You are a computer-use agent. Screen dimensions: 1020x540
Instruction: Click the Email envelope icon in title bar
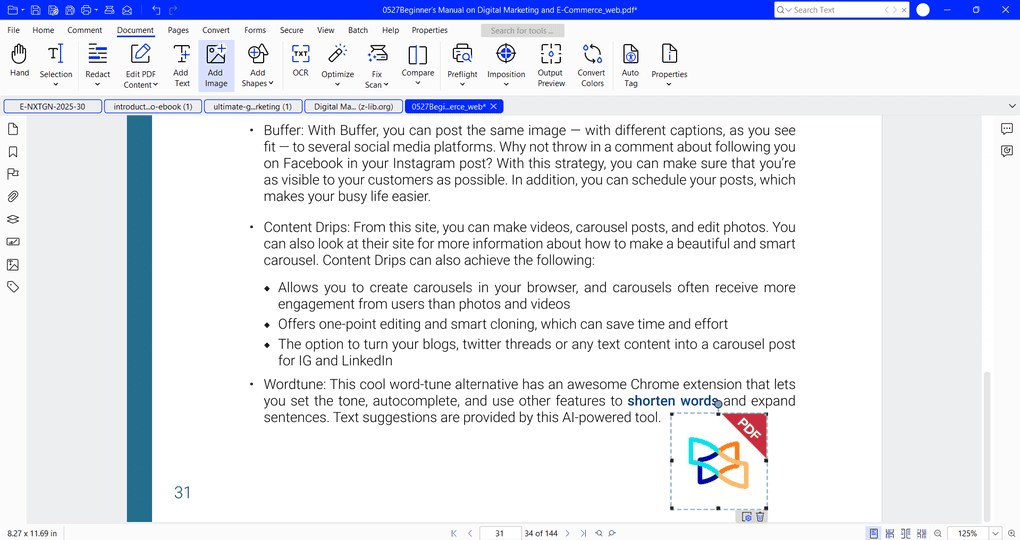point(128,10)
